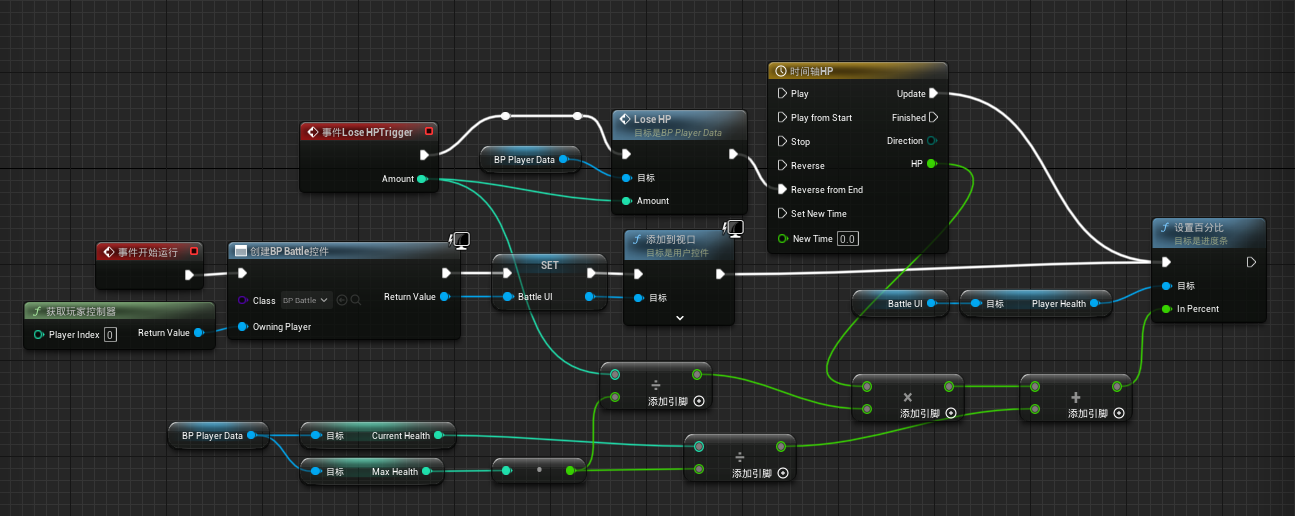Click red delegate pin on 事件开始运行 node
Image resolution: width=1295 pixels, height=516 pixels.
tap(194, 251)
